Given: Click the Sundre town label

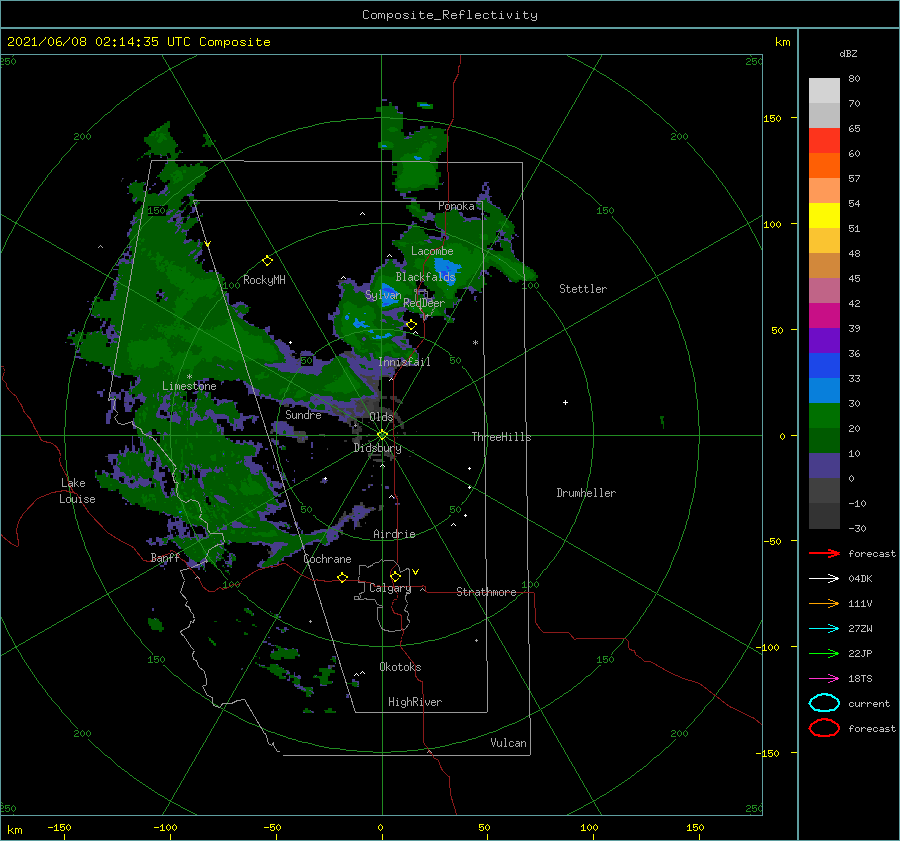Looking at the screenshot, I should pyautogui.click(x=303, y=415).
